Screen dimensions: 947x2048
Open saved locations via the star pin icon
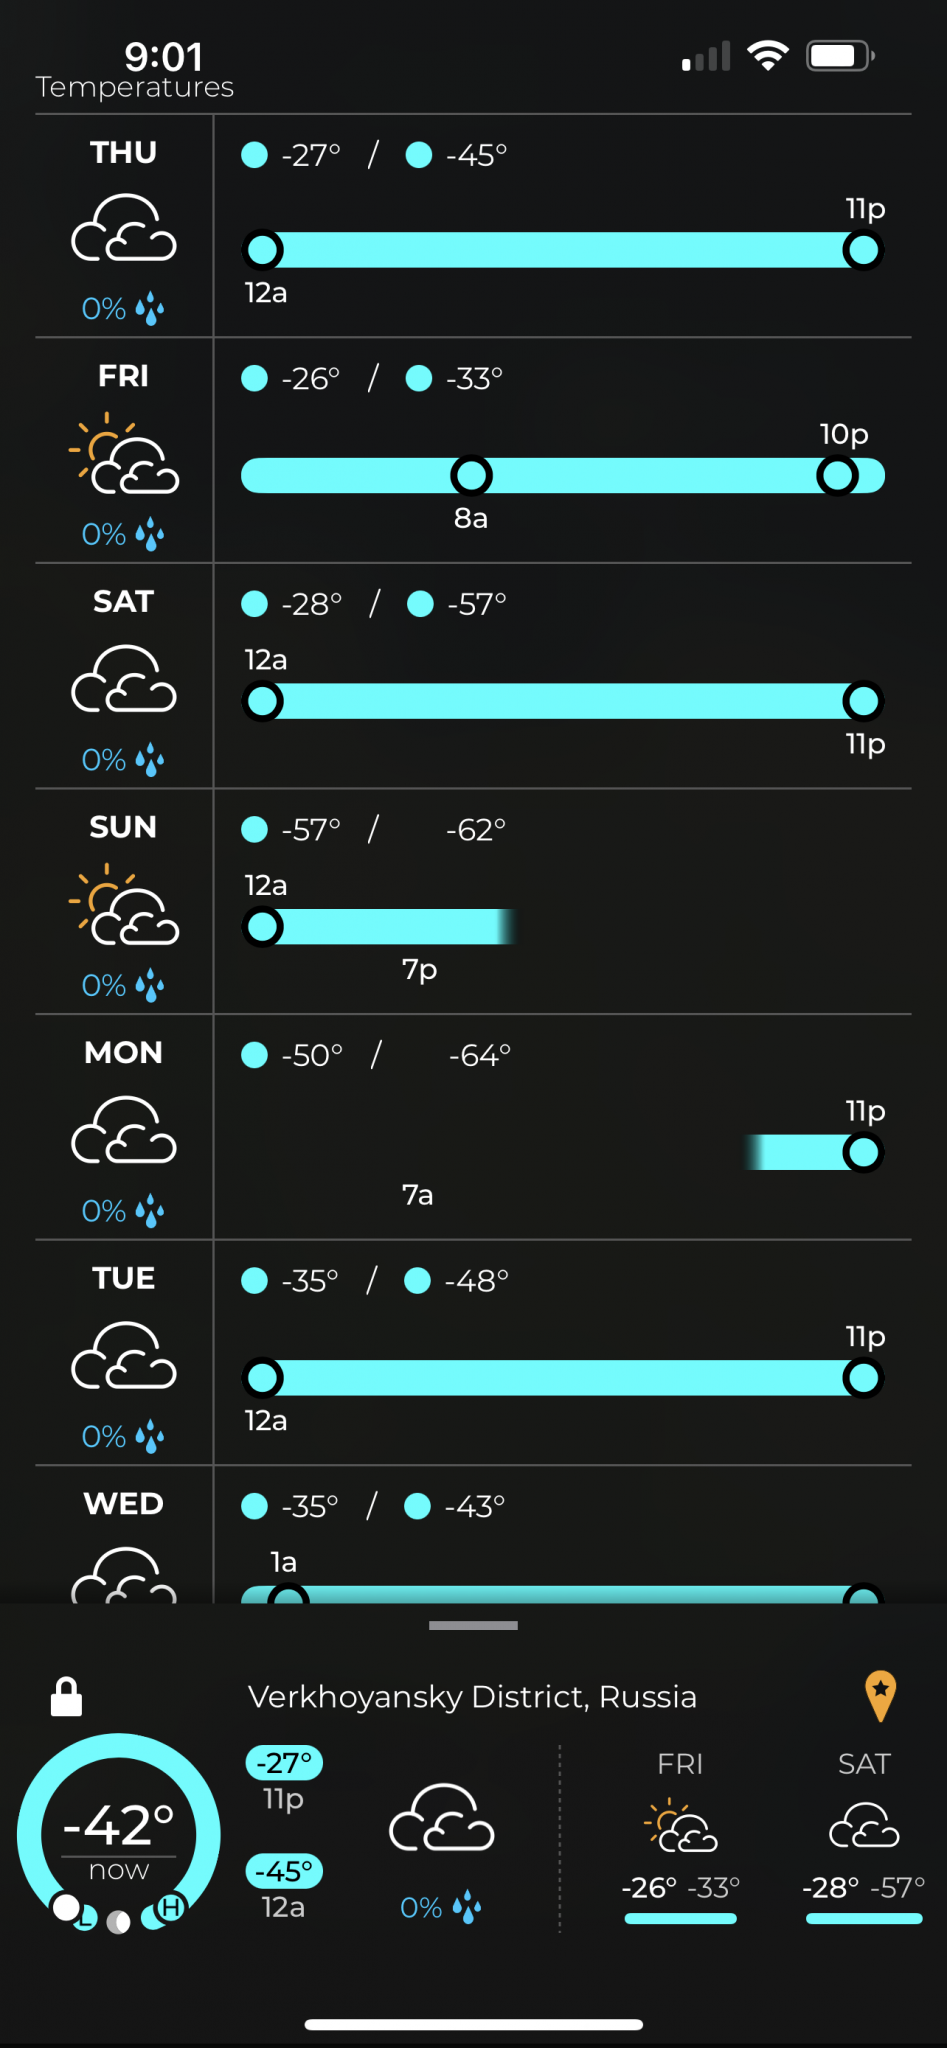(x=880, y=1696)
